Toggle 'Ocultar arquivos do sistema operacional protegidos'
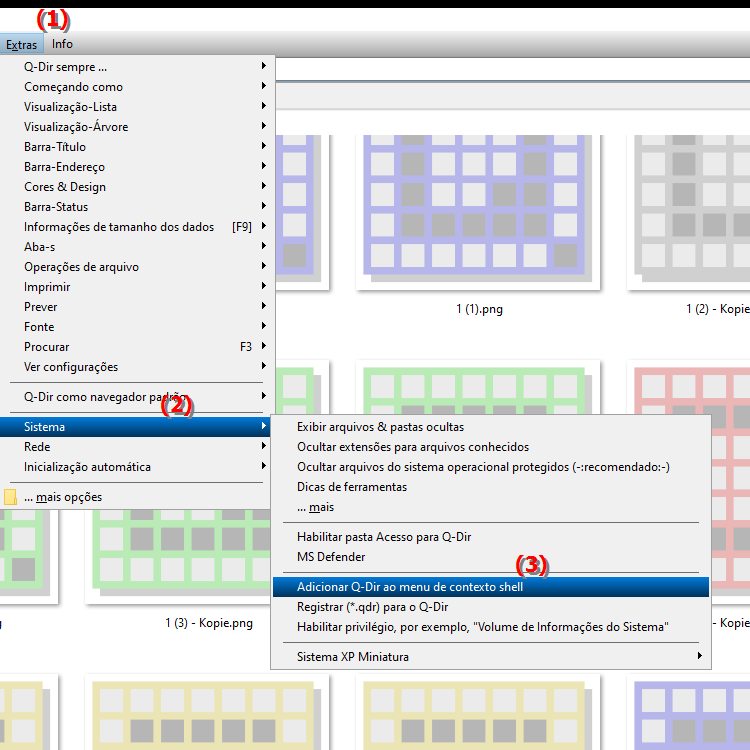The image size is (750, 750). pos(491,467)
